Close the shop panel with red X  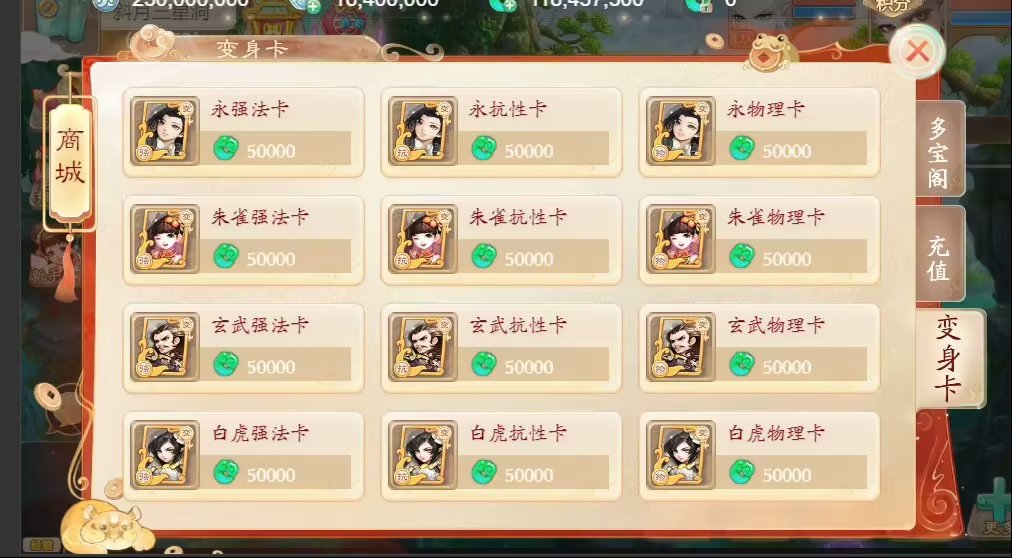coord(917,52)
